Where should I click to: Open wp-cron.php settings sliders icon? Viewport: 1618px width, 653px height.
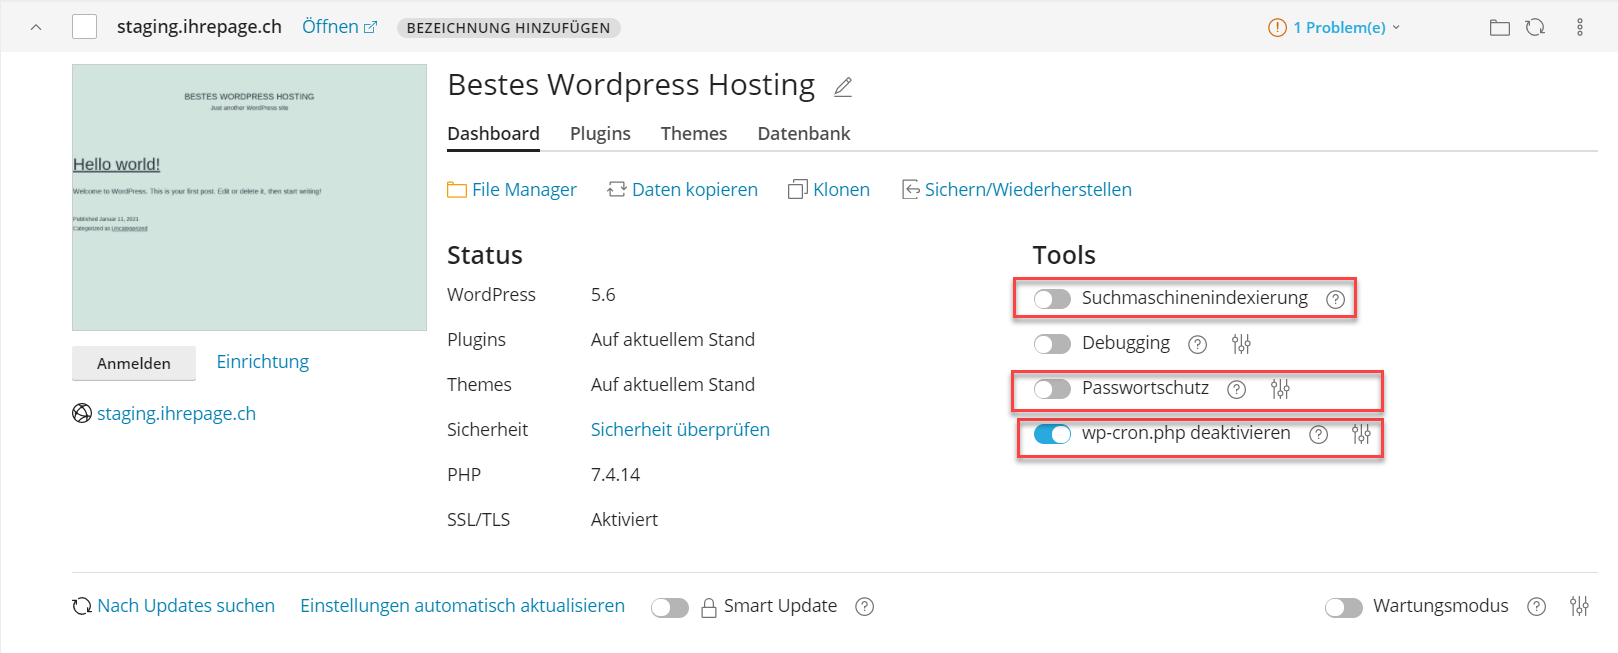pos(1361,434)
